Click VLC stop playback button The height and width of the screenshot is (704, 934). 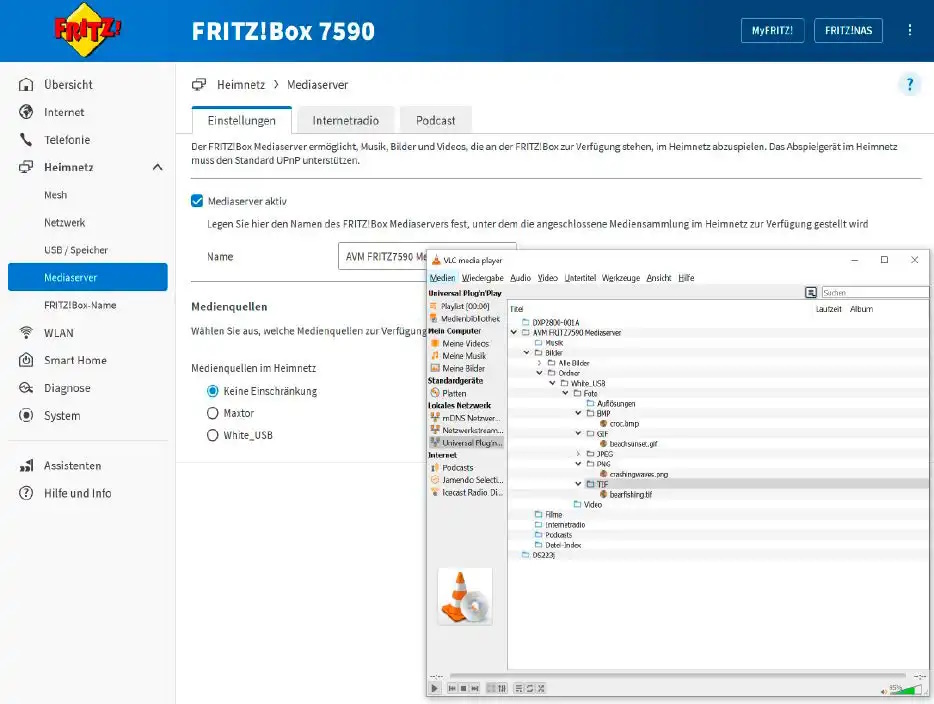(463, 689)
